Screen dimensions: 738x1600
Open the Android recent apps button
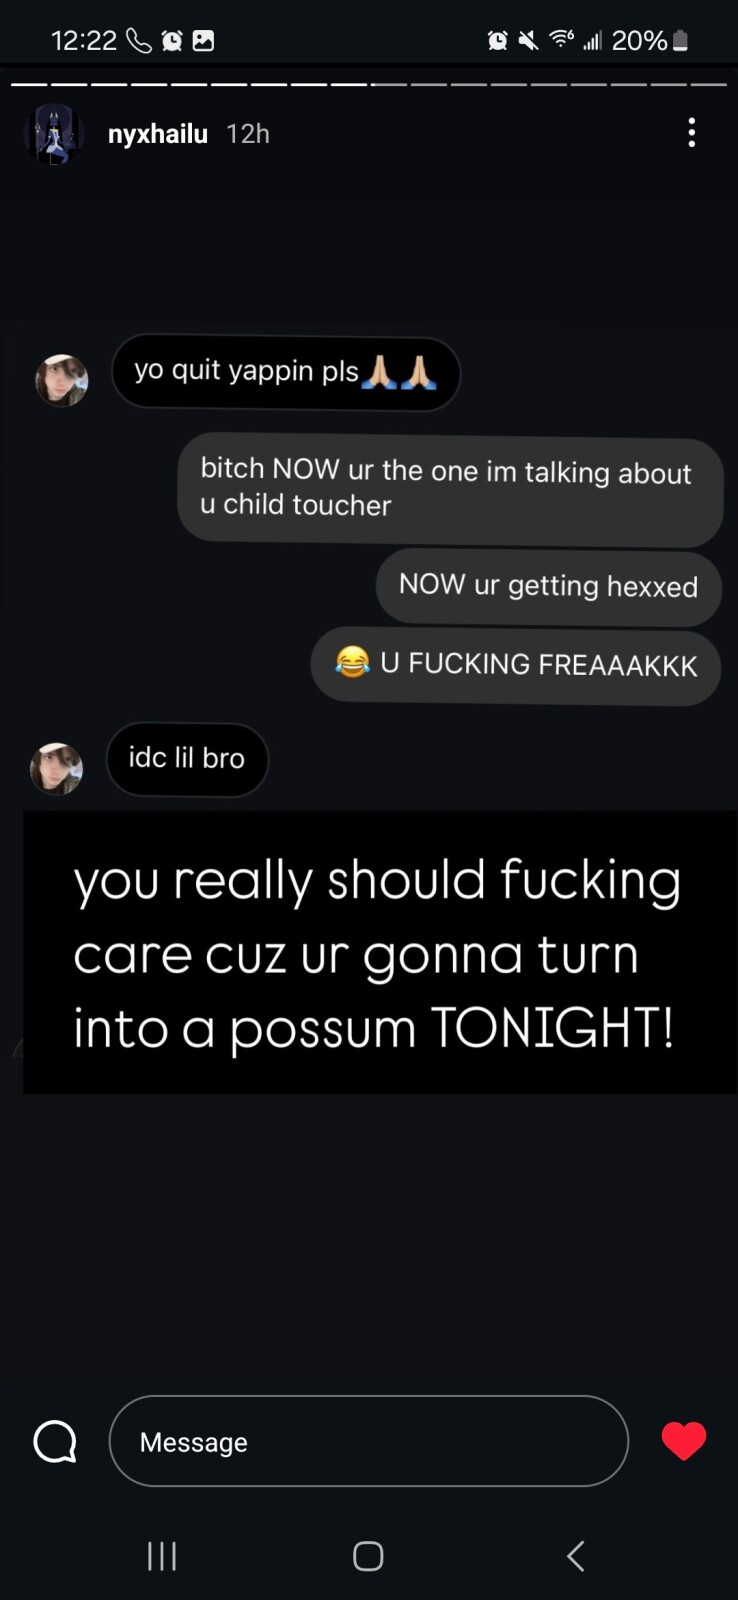point(162,1556)
